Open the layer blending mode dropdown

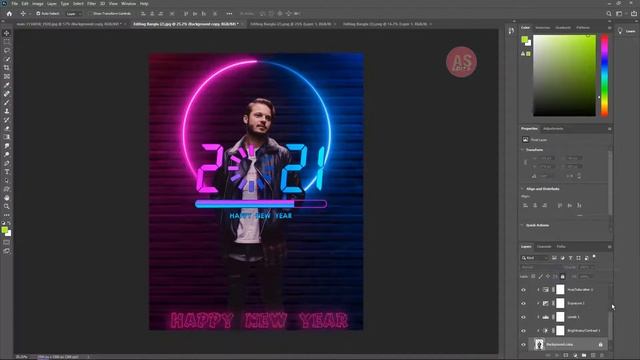click(x=541, y=267)
